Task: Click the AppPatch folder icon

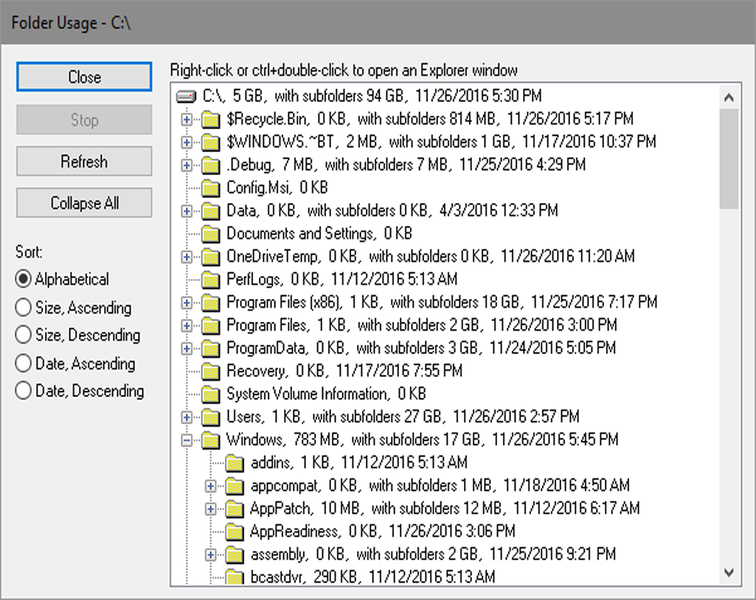Action: (234, 509)
